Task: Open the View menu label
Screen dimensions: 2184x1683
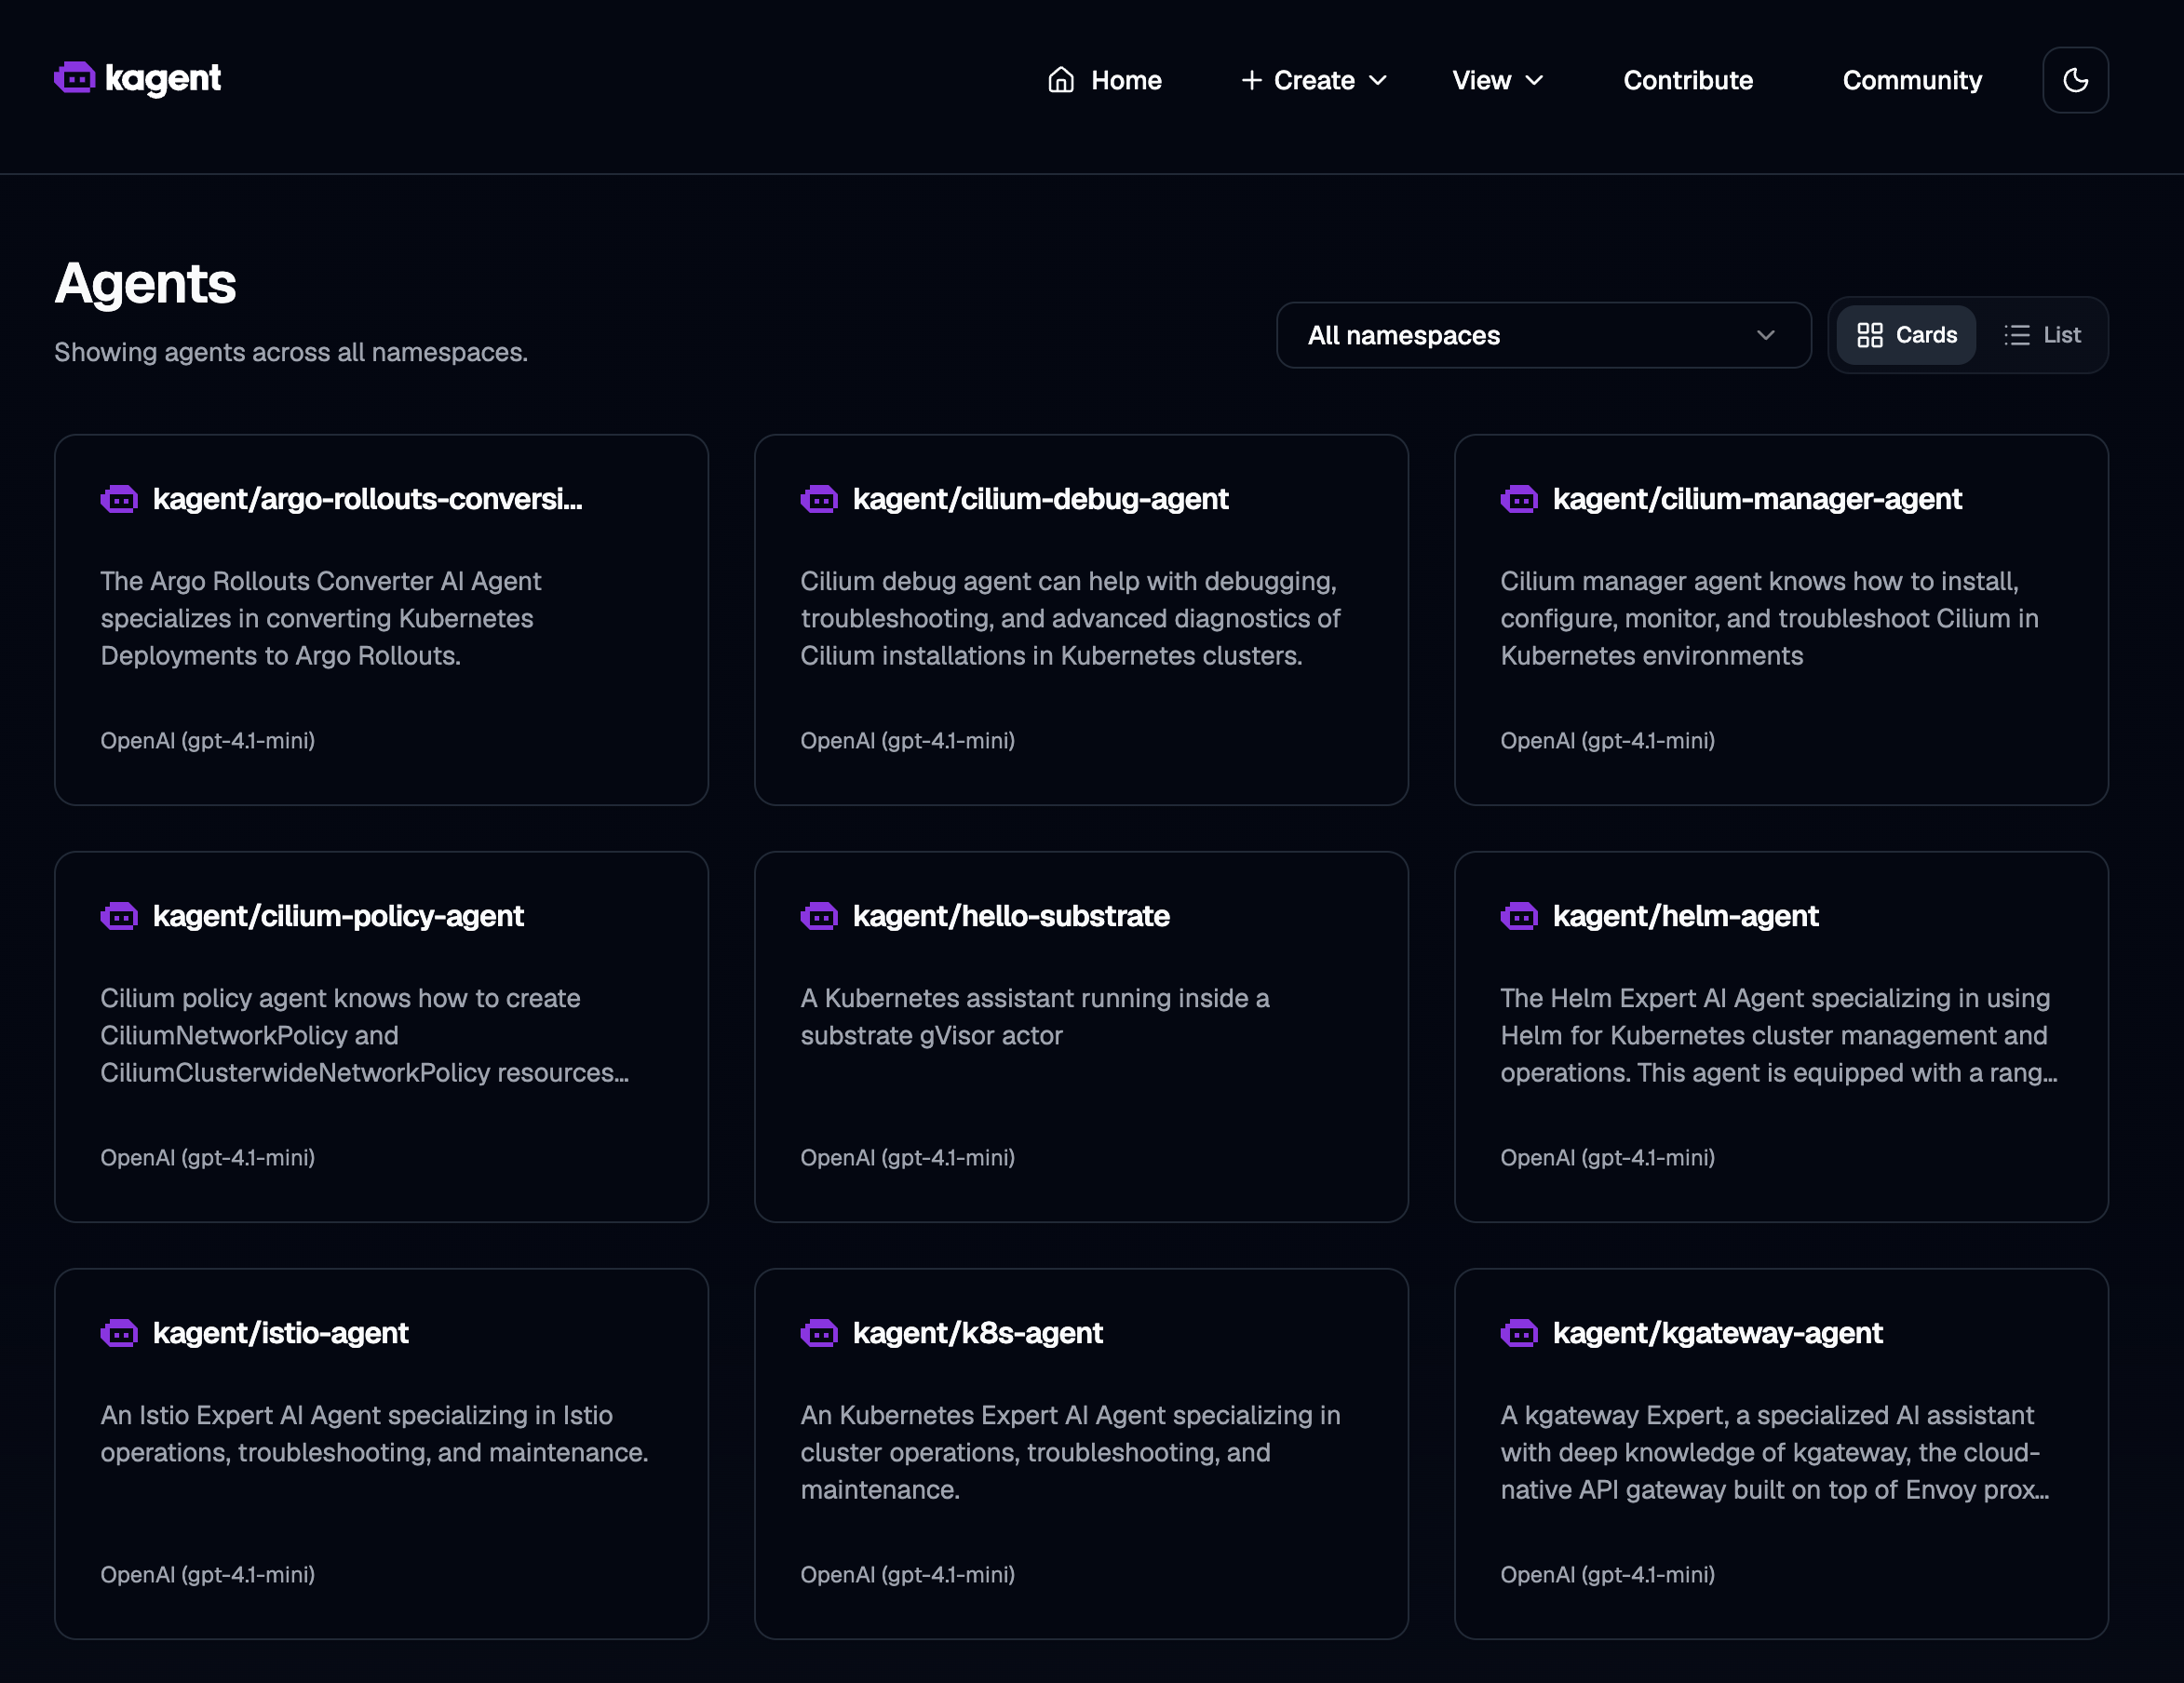Action: pyautogui.click(x=1481, y=80)
